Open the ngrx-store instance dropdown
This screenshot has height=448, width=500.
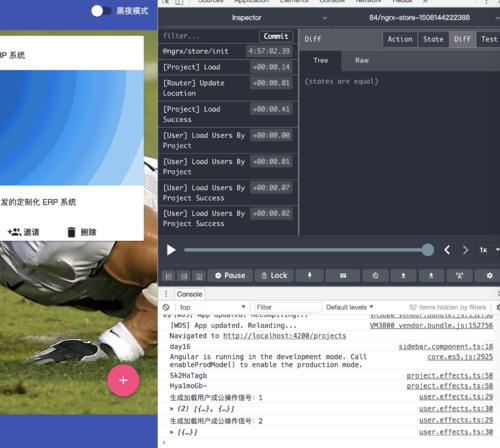click(x=419, y=18)
